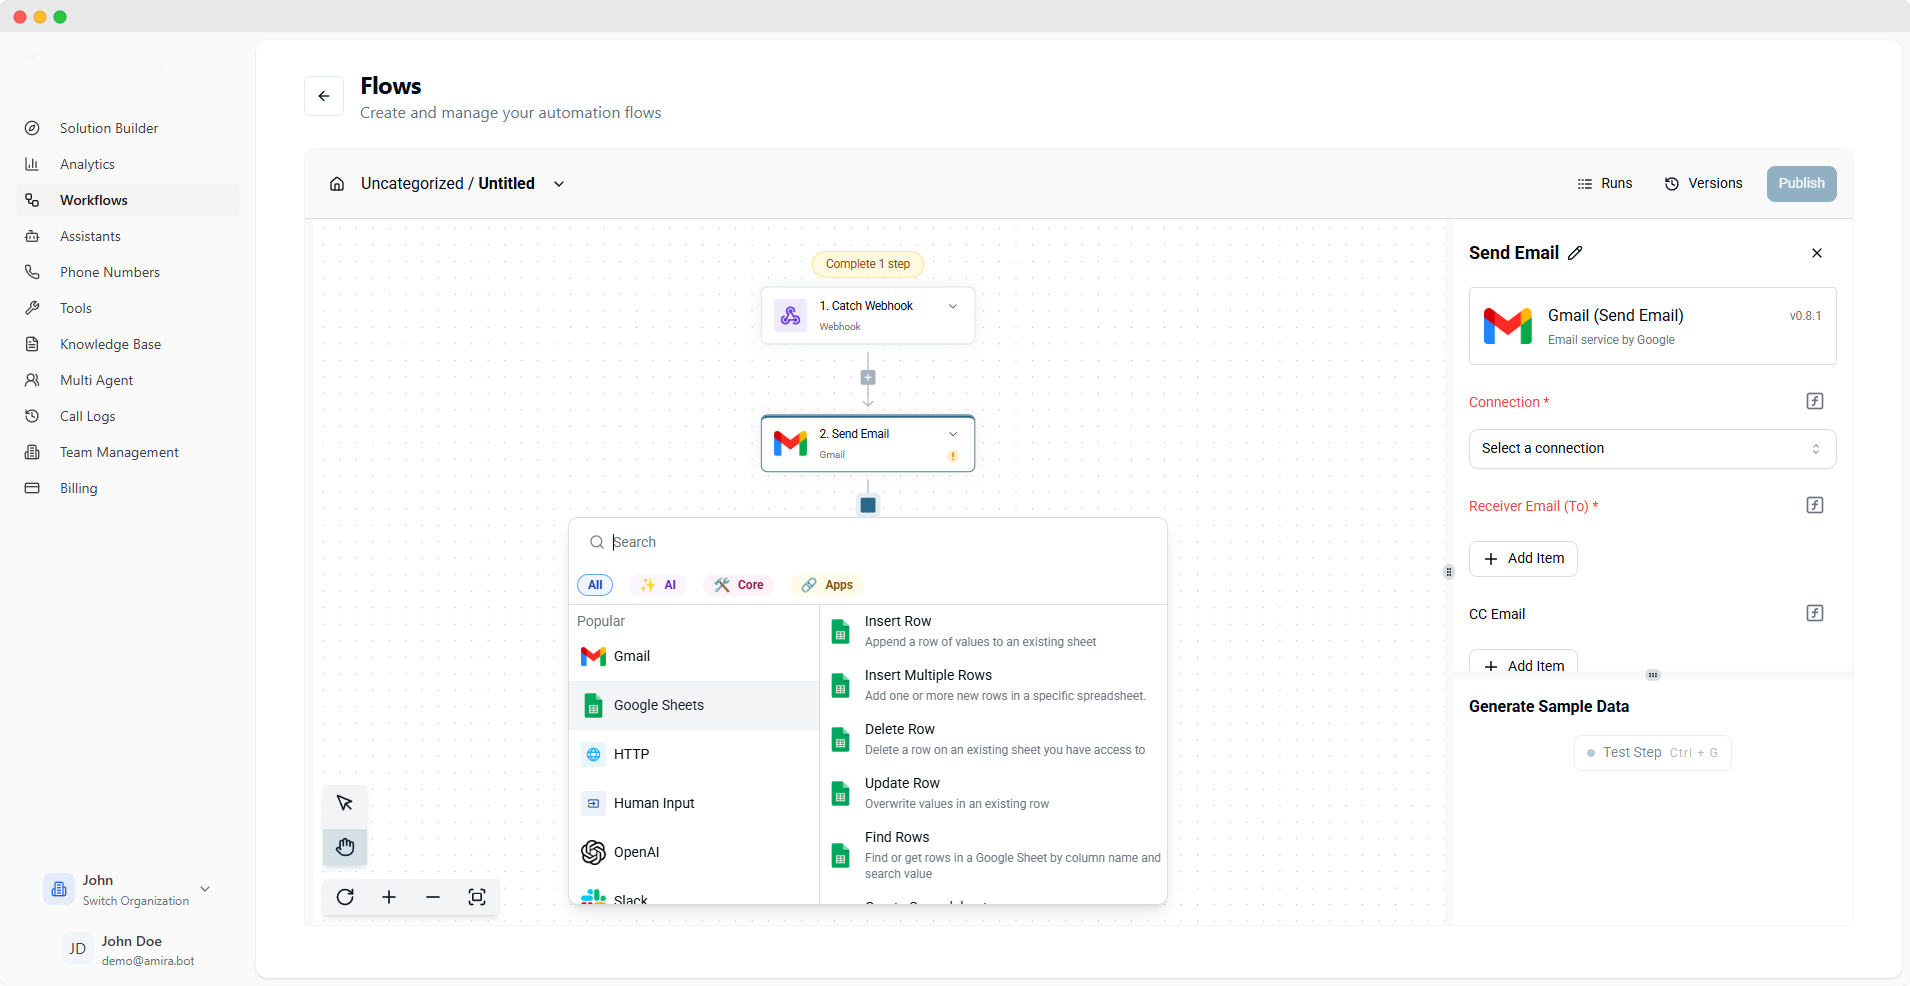Zoom in using the plus icon
1910x986 pixels.
[389, 897]
